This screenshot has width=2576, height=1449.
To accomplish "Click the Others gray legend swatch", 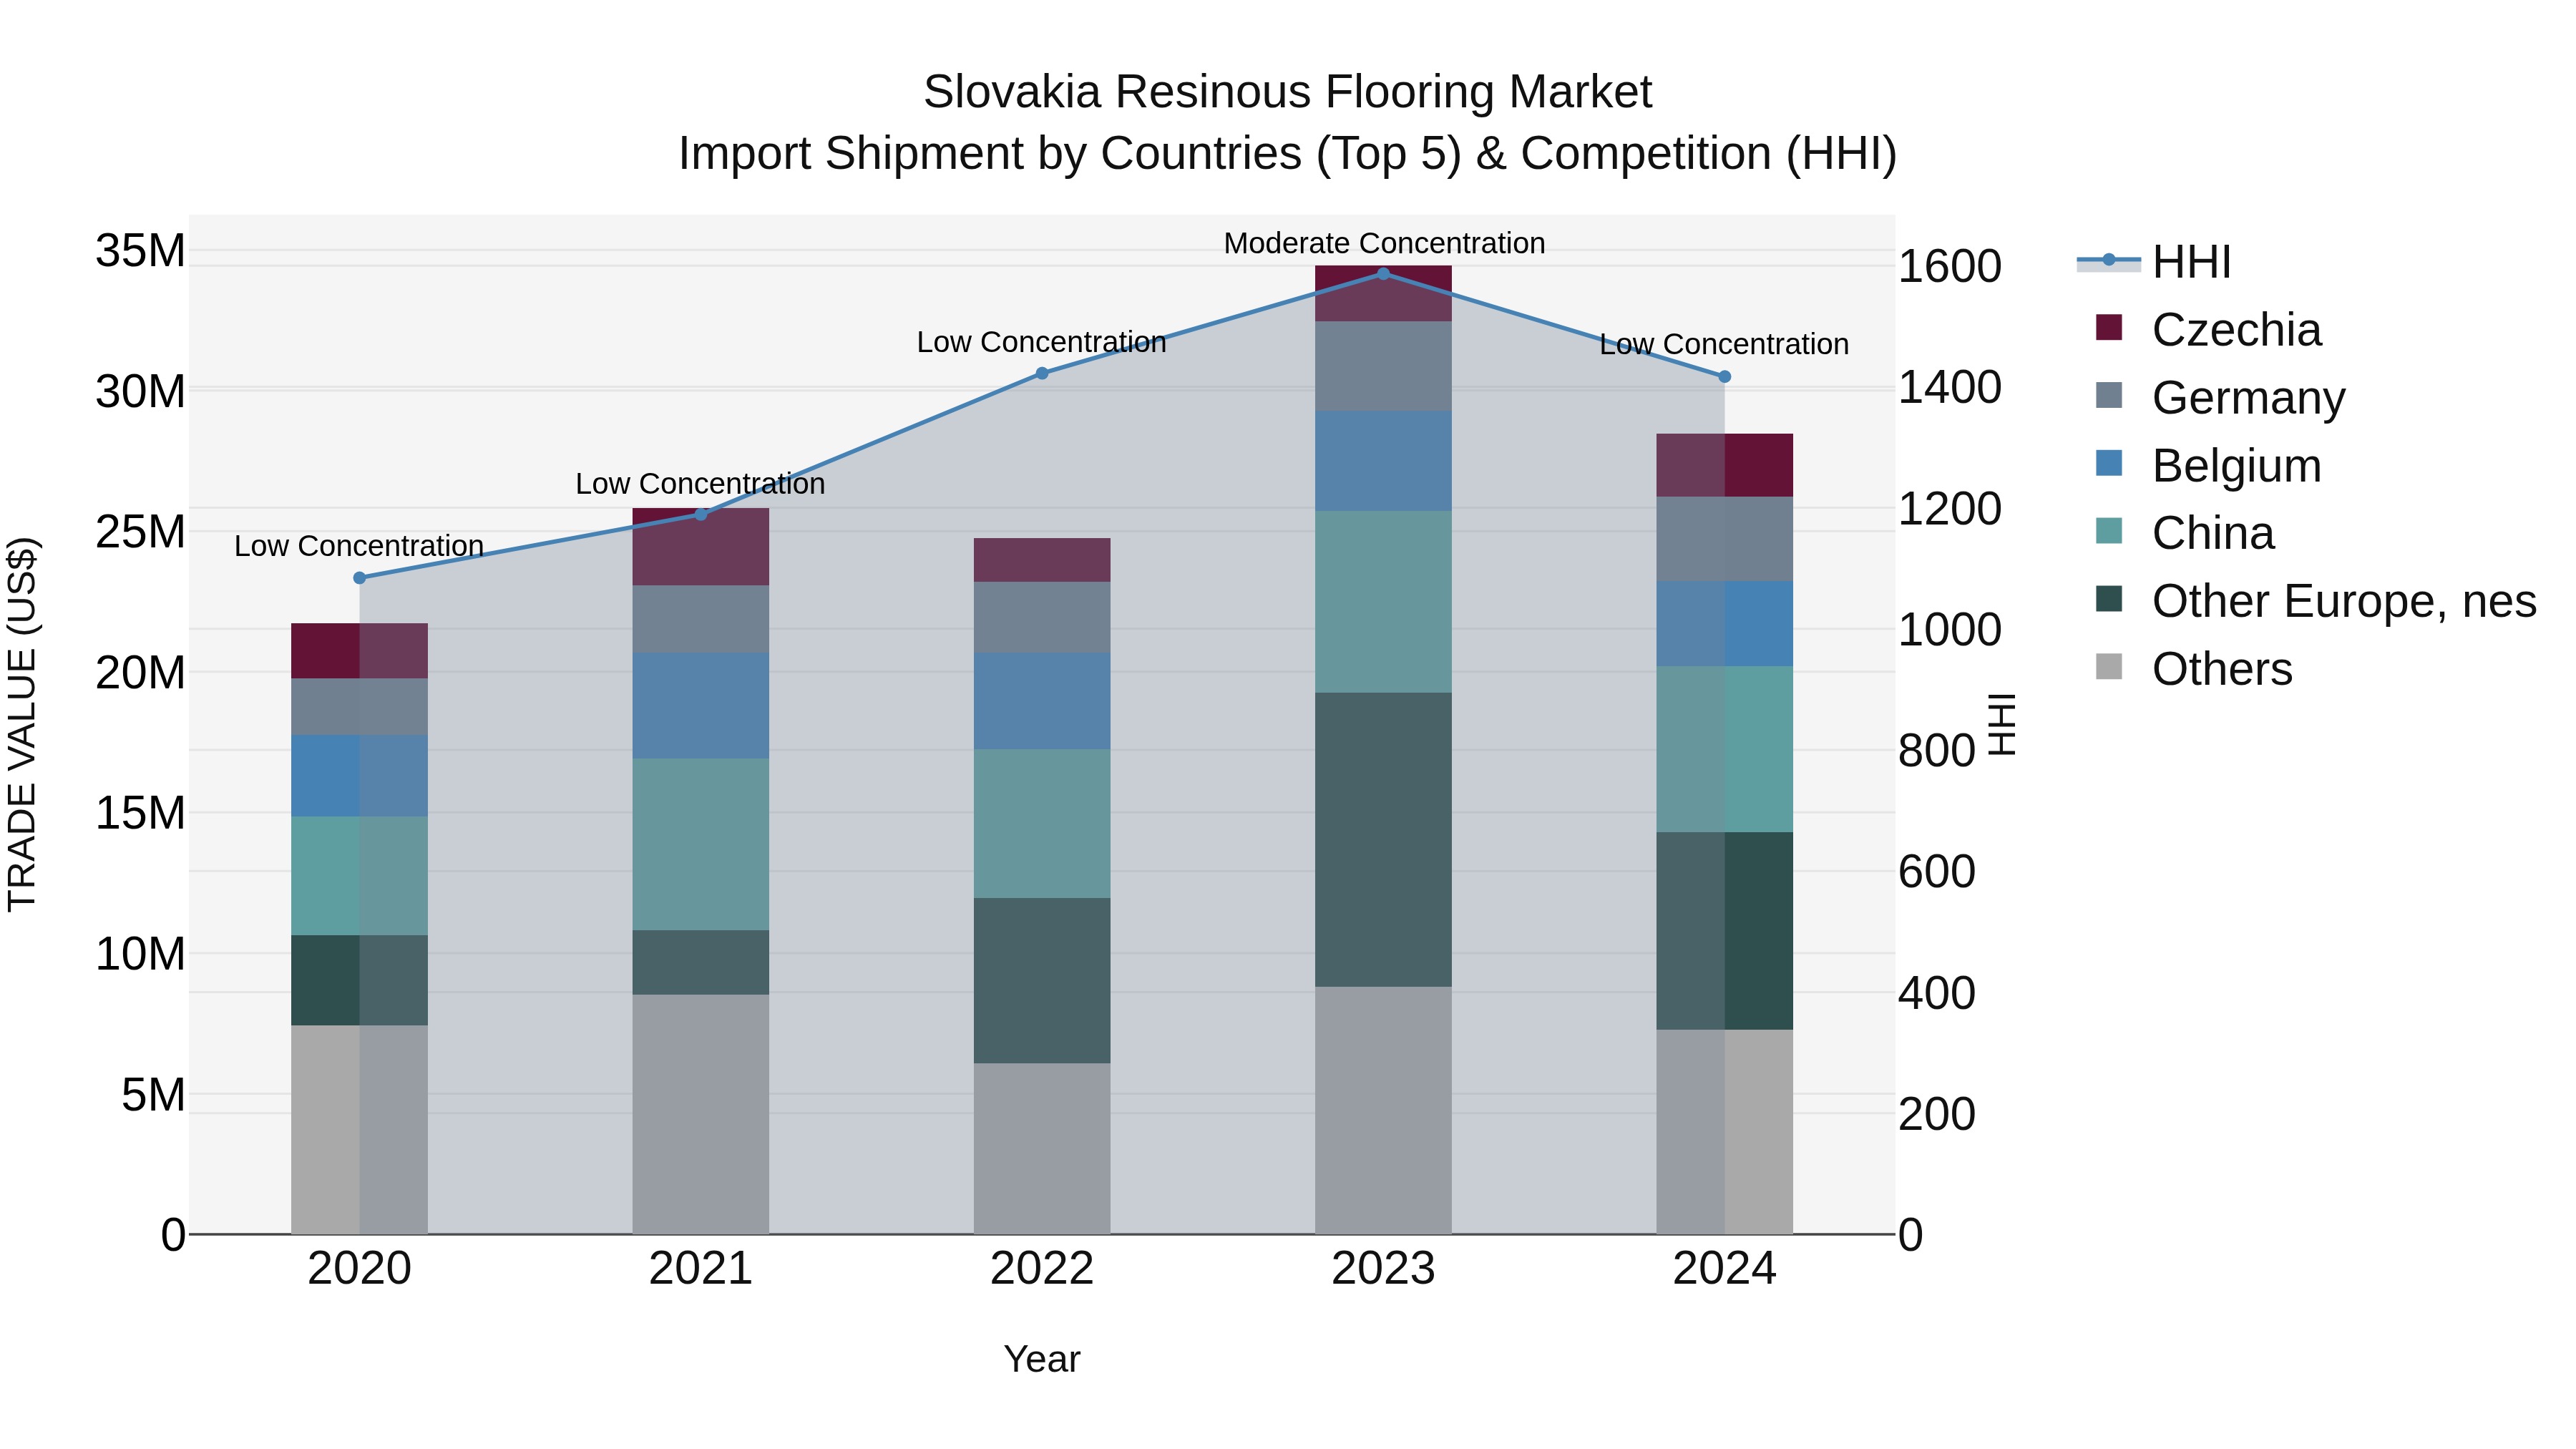I will coord(2109,666).
